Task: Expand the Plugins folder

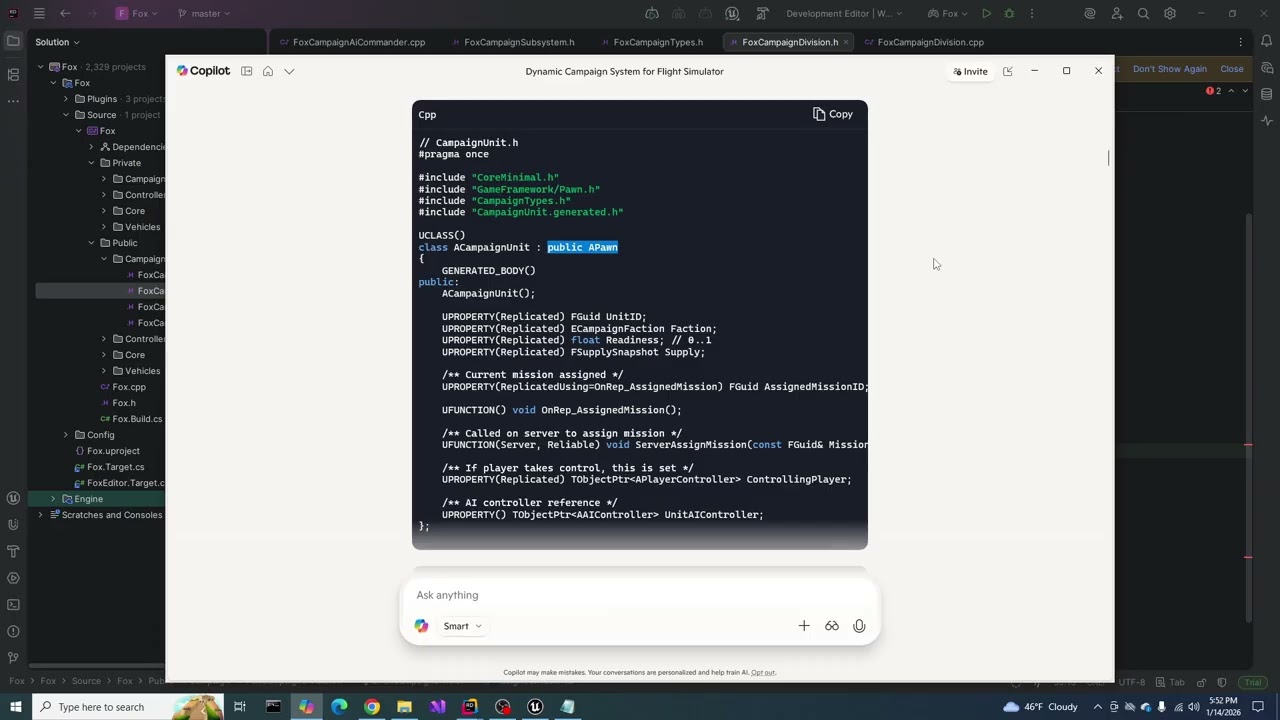Action: coord(66,99)
